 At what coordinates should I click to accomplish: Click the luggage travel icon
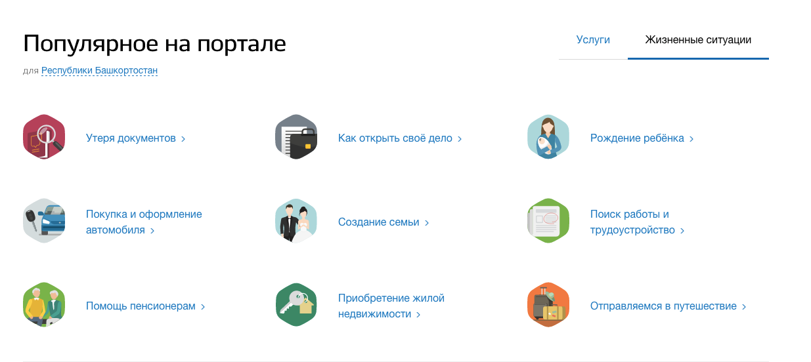point(548,305)
